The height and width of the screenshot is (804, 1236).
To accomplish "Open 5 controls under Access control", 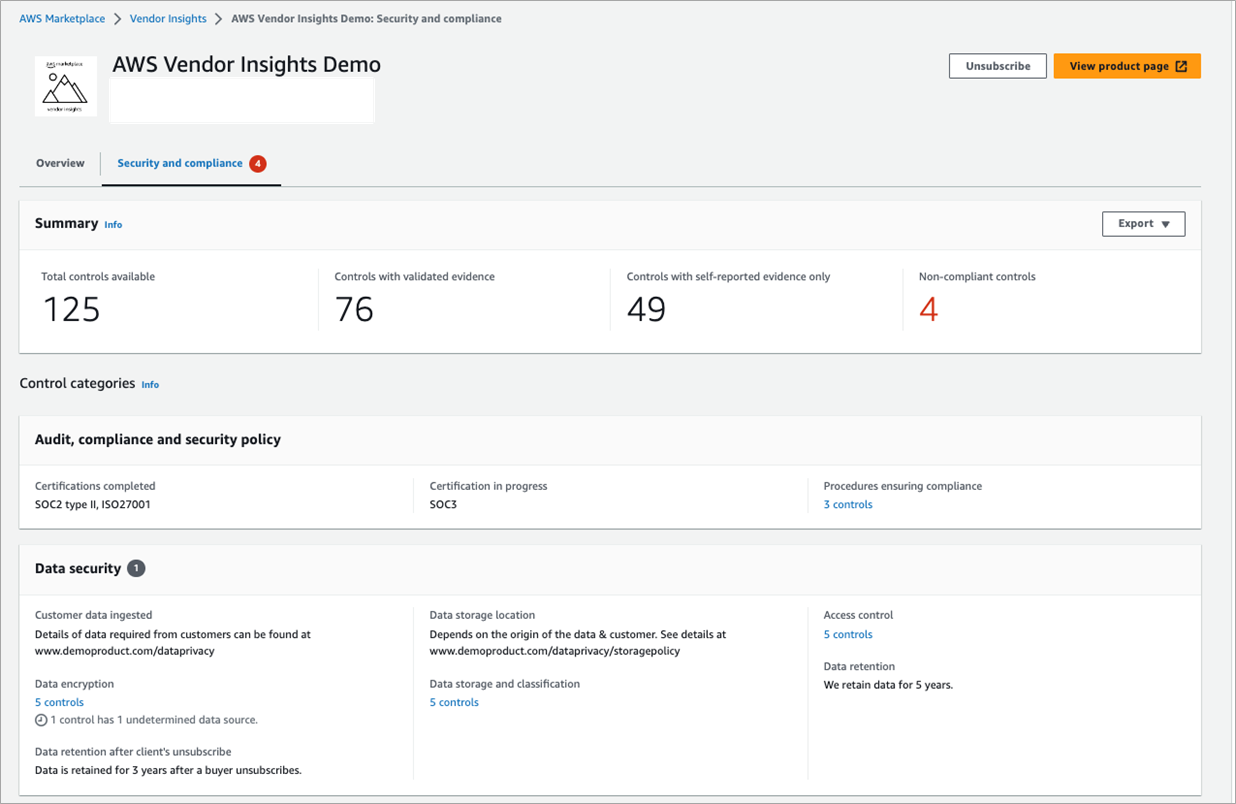I will point(847,634).
